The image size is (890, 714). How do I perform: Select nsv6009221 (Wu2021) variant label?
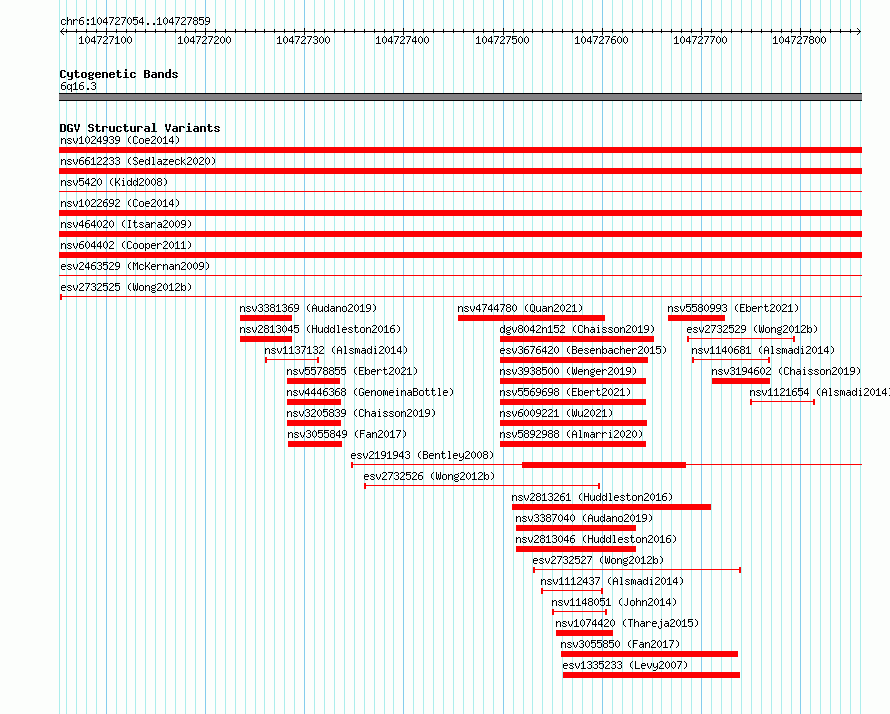(x=556, y=413)
